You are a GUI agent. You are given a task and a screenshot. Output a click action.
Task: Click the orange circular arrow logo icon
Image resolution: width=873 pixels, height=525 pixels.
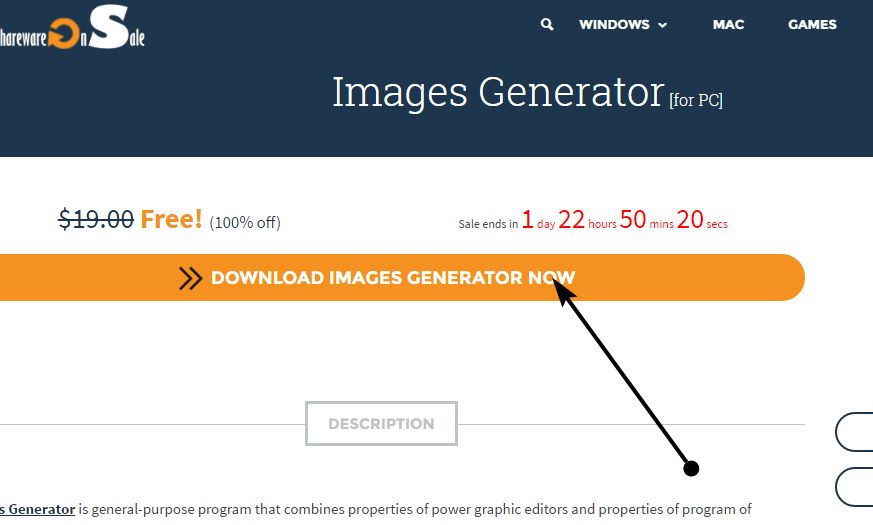[63, 33]
